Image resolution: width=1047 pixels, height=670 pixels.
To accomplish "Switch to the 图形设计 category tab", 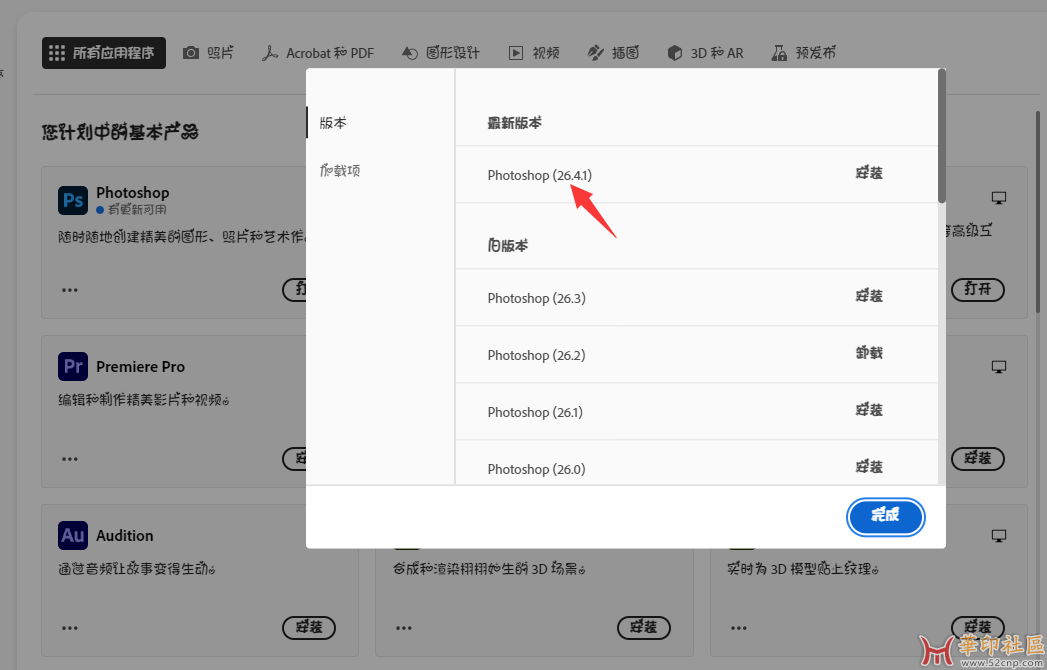I will click(441, 53).
